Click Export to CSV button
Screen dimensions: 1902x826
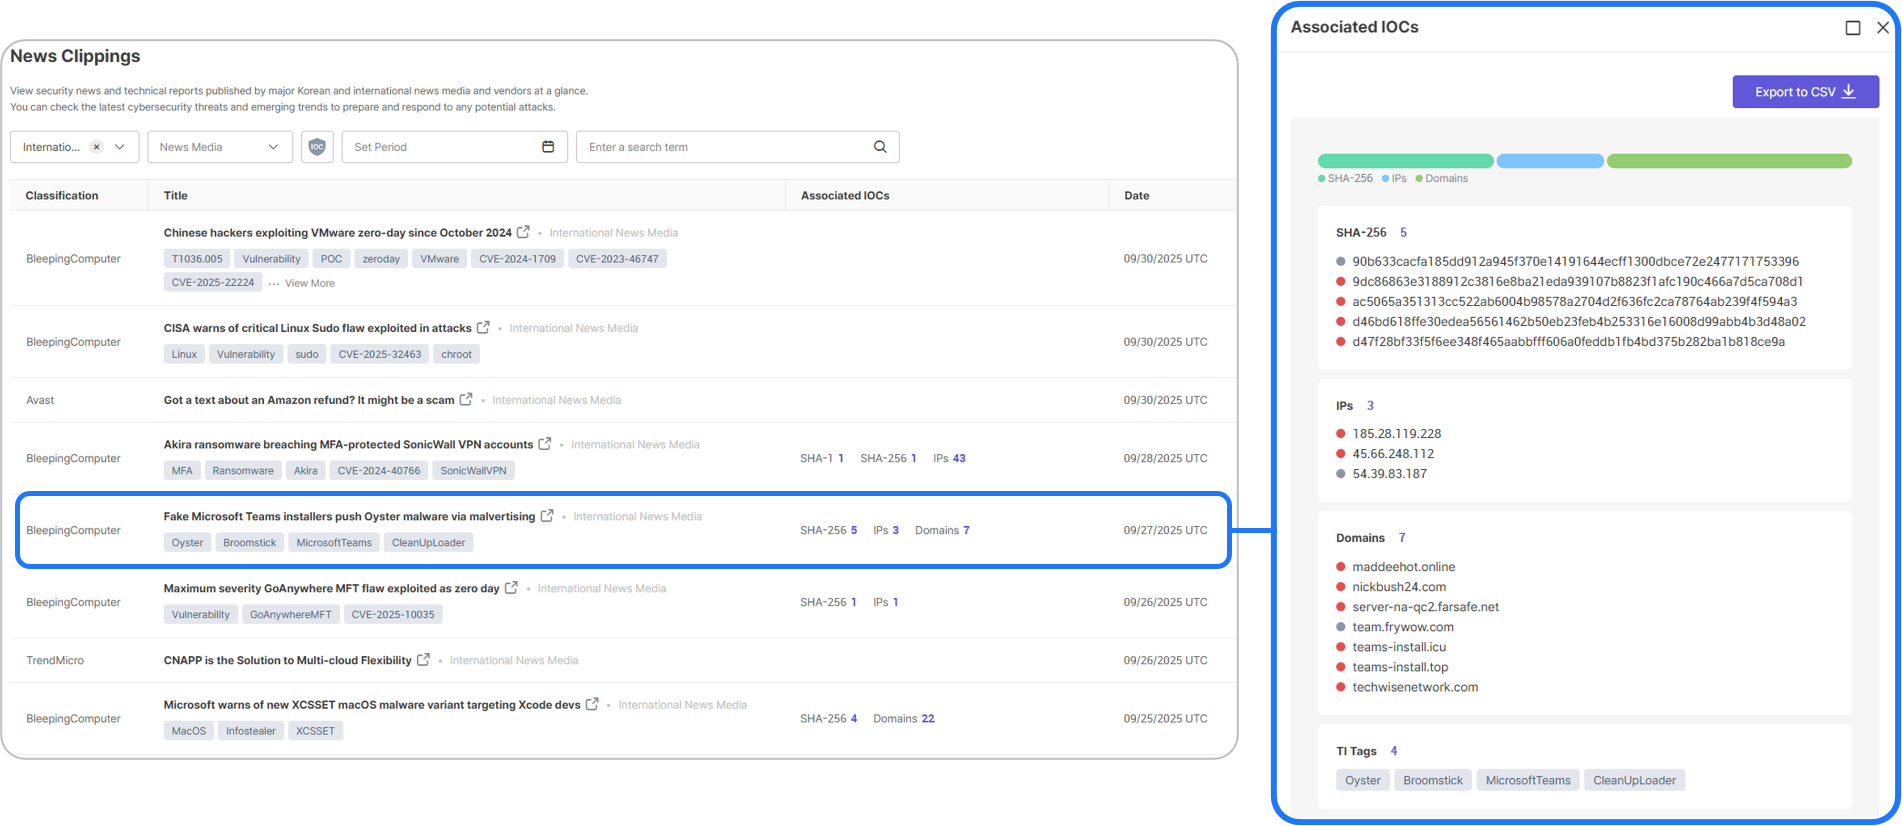click(x=1805, y=92)
